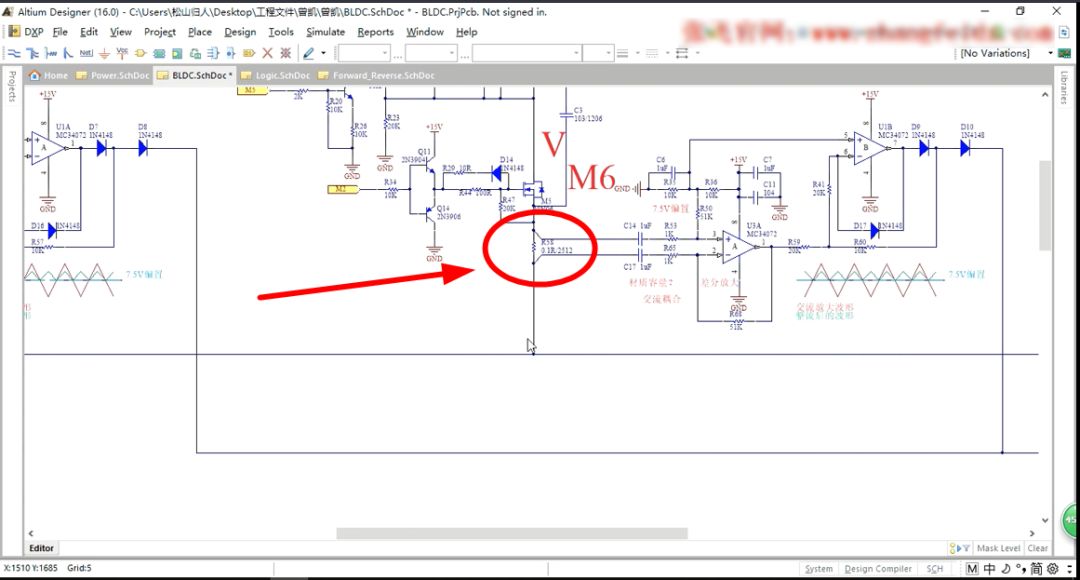
Task: Select the Place No ERC marker tool
Action: (267, 53)
